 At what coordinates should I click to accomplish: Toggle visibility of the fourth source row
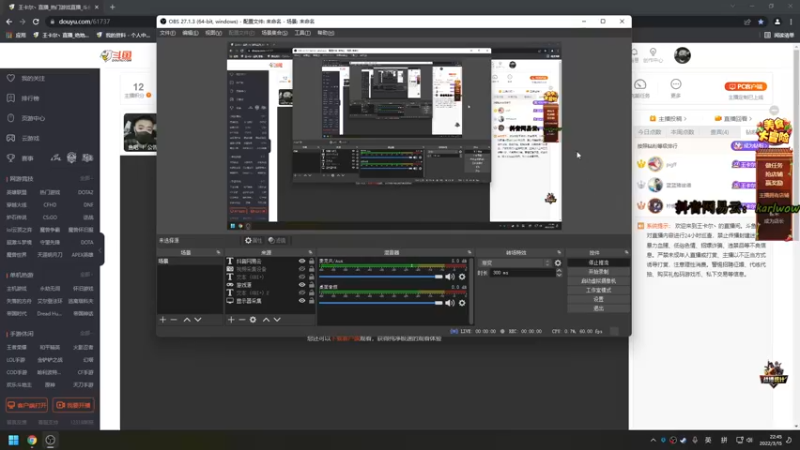[x=302, y=285]
